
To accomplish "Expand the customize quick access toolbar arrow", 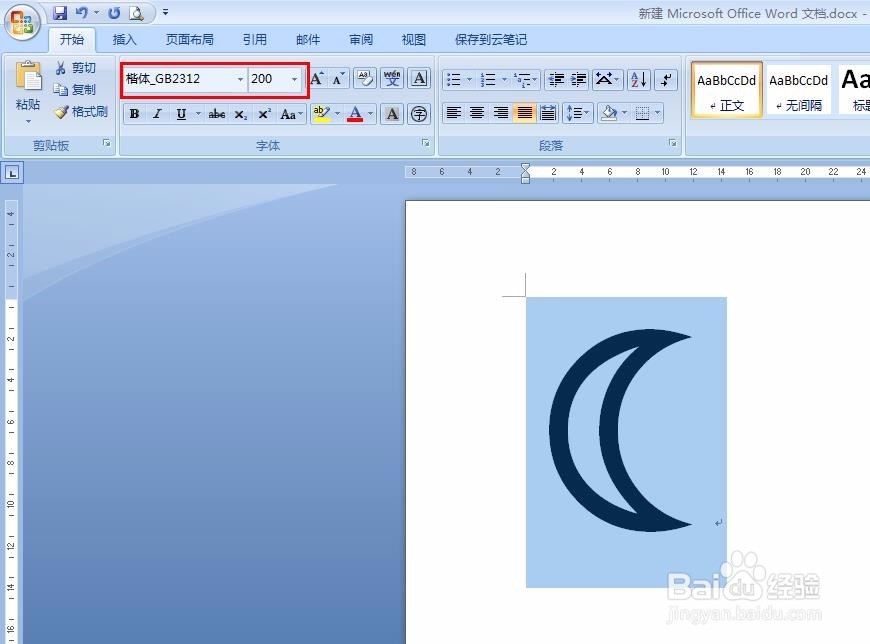I will pyautogui.click(x=165, y=12).
